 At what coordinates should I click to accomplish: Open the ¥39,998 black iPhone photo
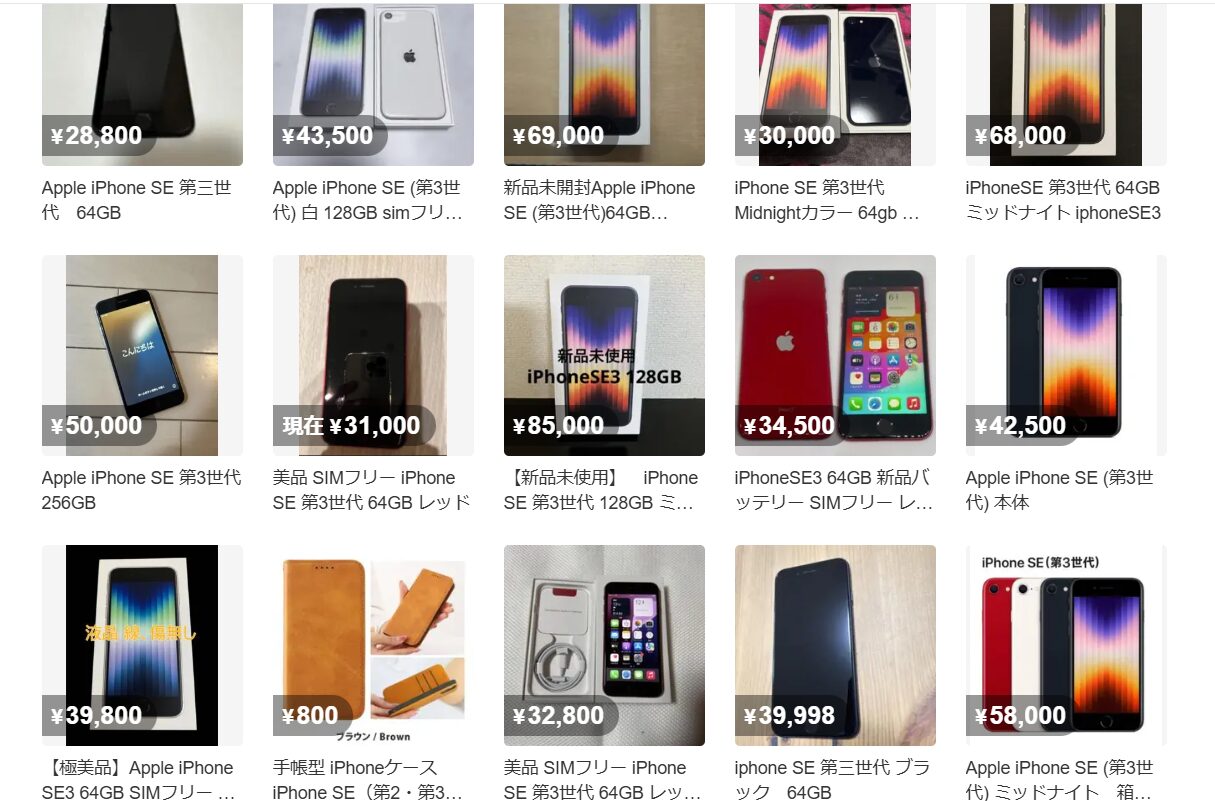[x=835, y=645]
